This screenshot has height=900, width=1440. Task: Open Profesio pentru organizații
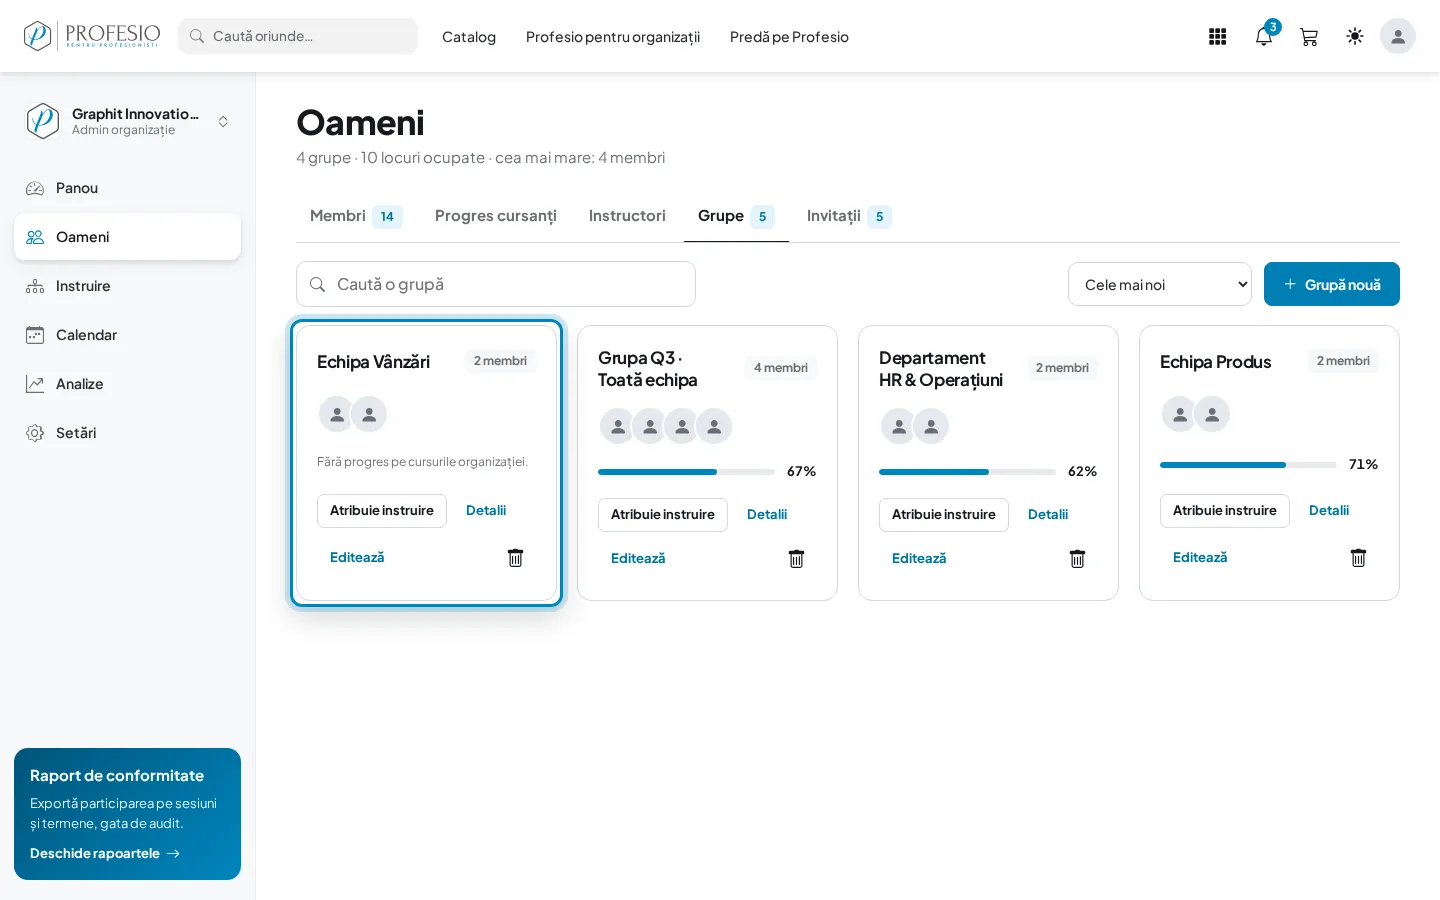613,37
